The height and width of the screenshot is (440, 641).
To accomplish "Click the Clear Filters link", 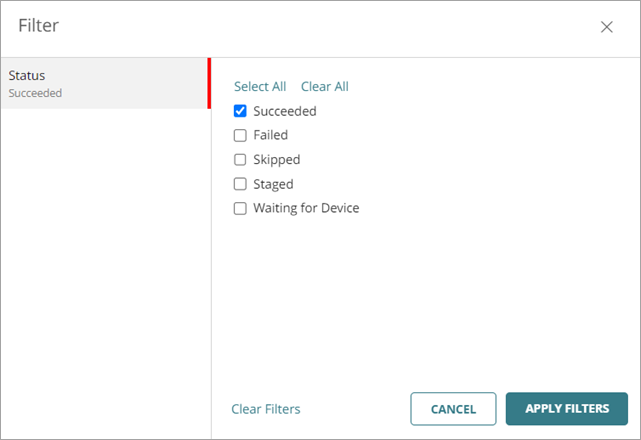I will click(265, 409).
